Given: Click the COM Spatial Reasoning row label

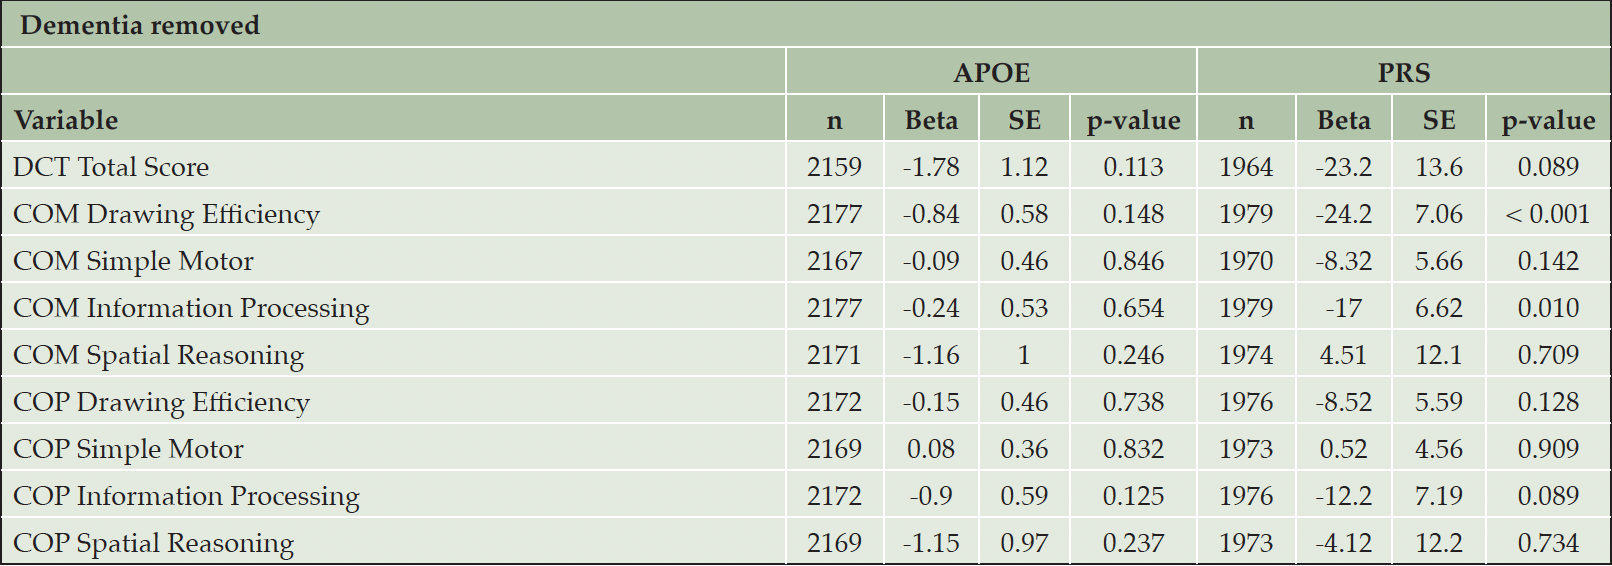Looking at the screenshot, I should coord(158,356).
